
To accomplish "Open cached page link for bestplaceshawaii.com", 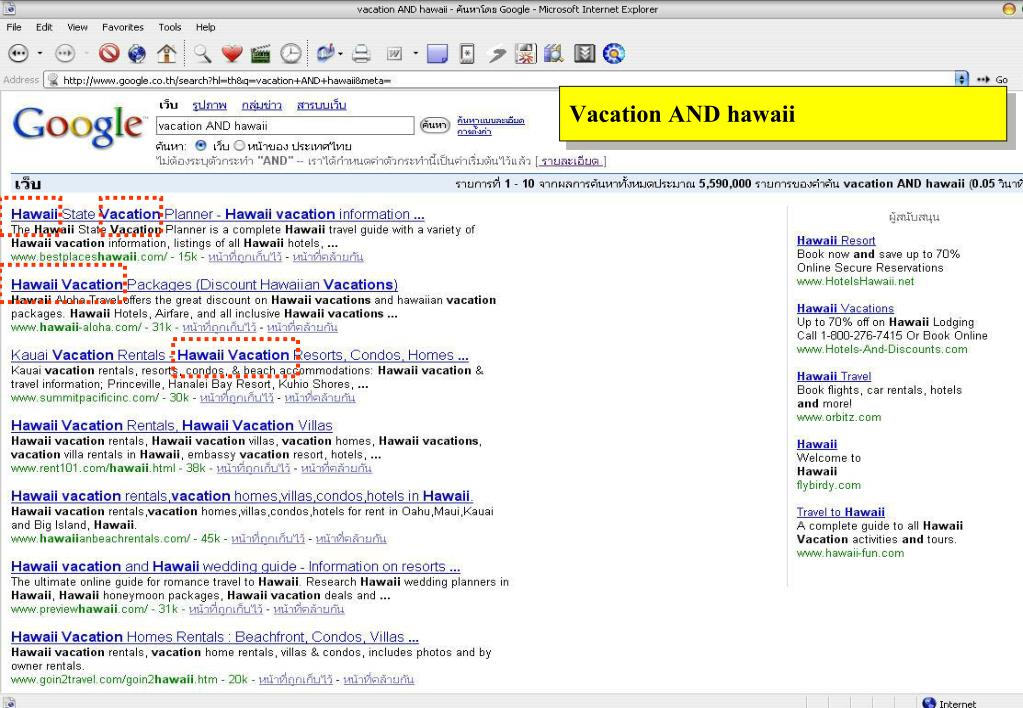I will pos(245,257).
